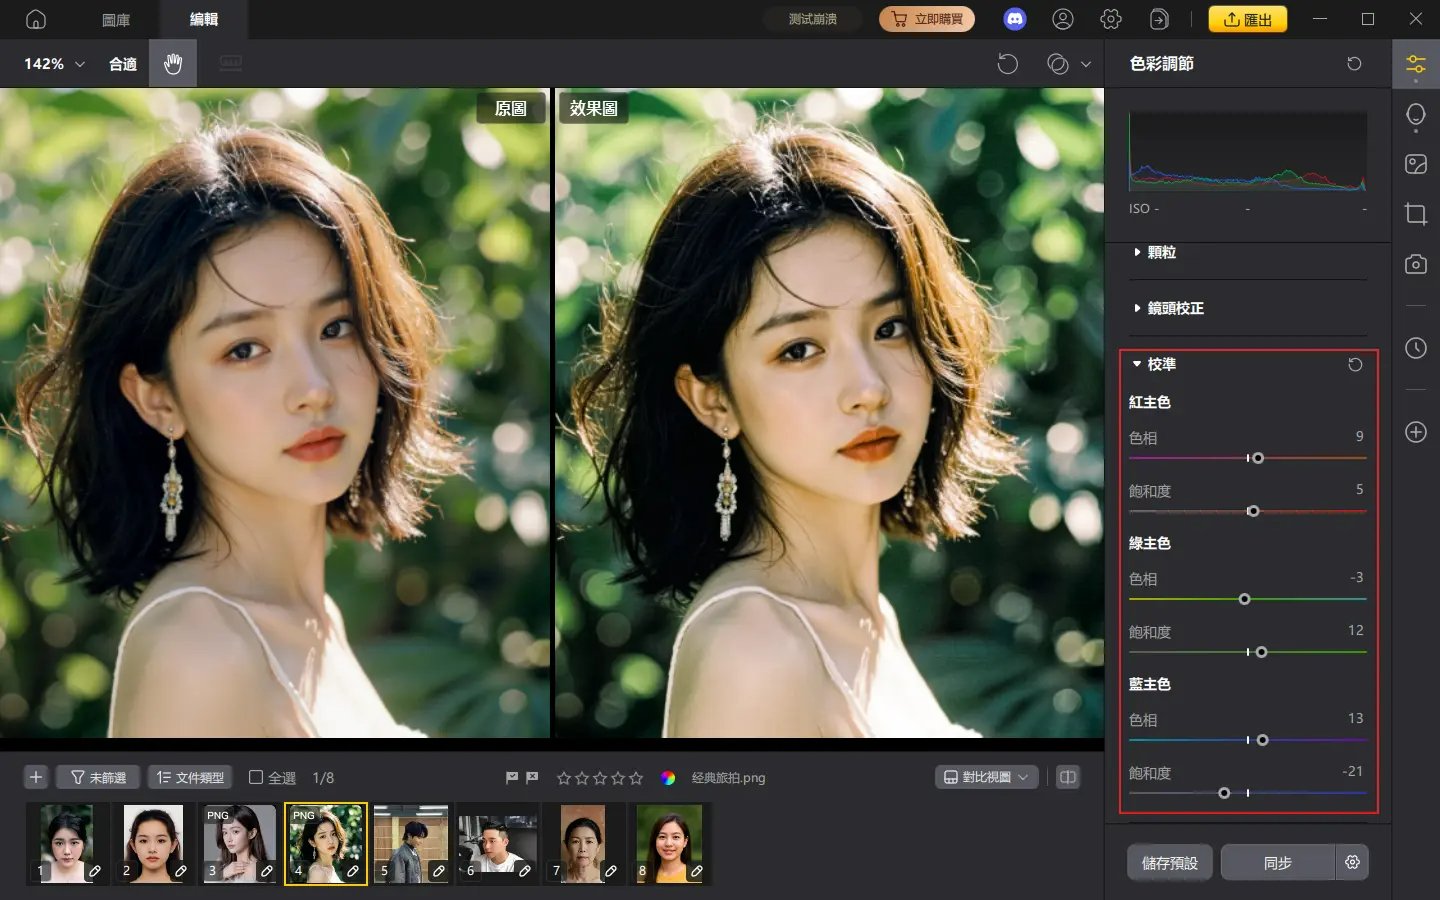Image resolution: width=1440 pixels, height=900 pixels.
Task: Switch to the 編輯 edit tab
Action: 204,19
